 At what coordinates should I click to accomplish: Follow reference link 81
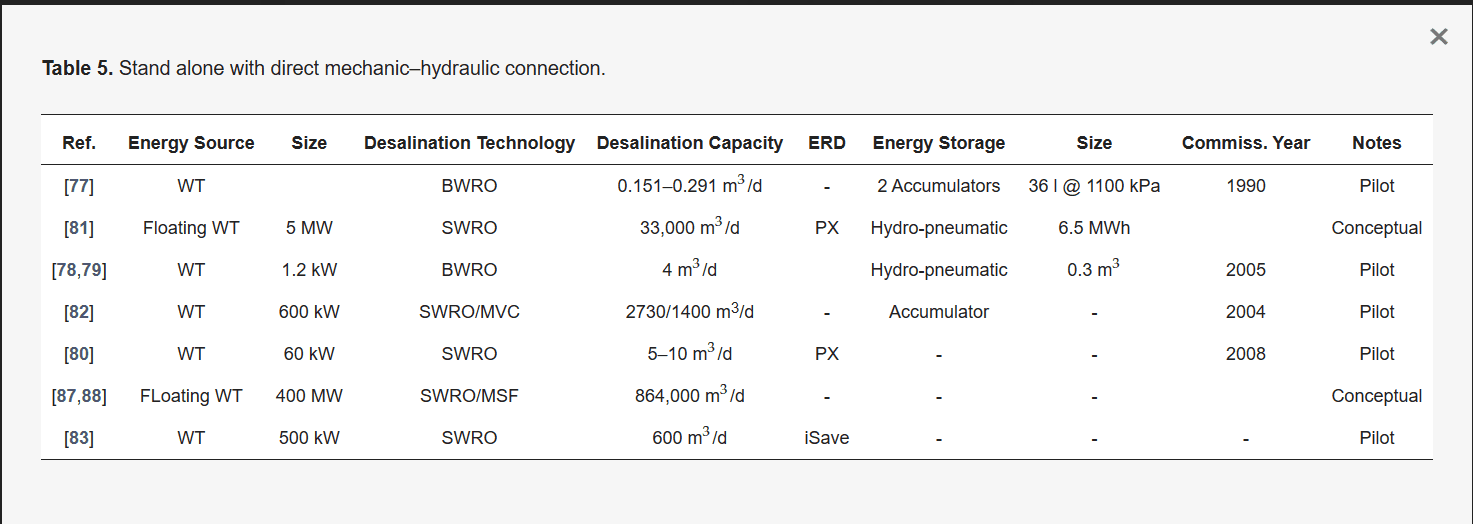79,228
